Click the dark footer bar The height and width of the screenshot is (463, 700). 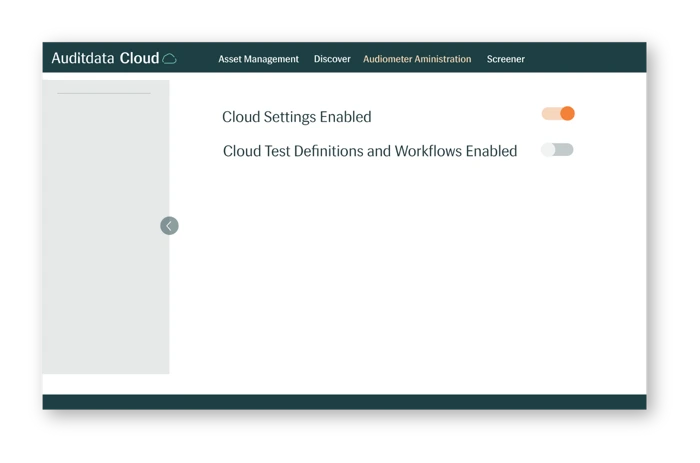click(344, 402)
